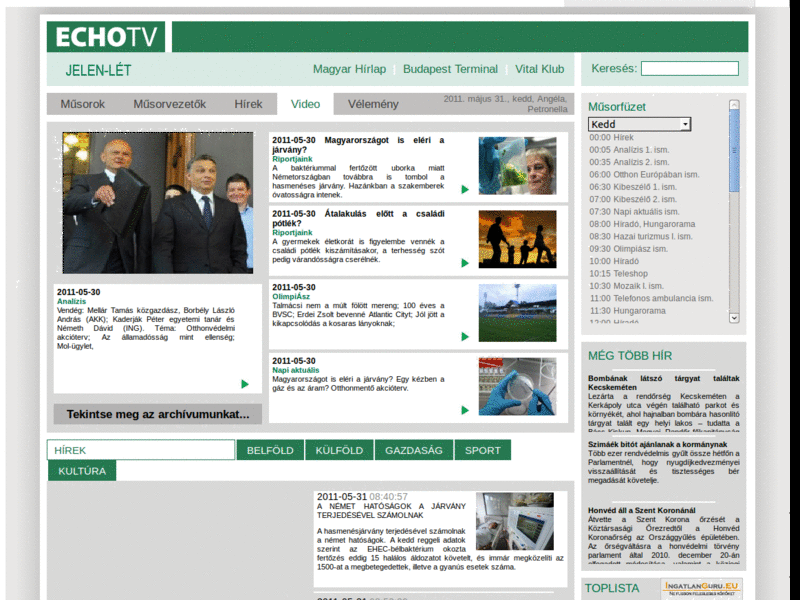Click the JELEN-LÉT heading link
800x600 pixels.
98,70
